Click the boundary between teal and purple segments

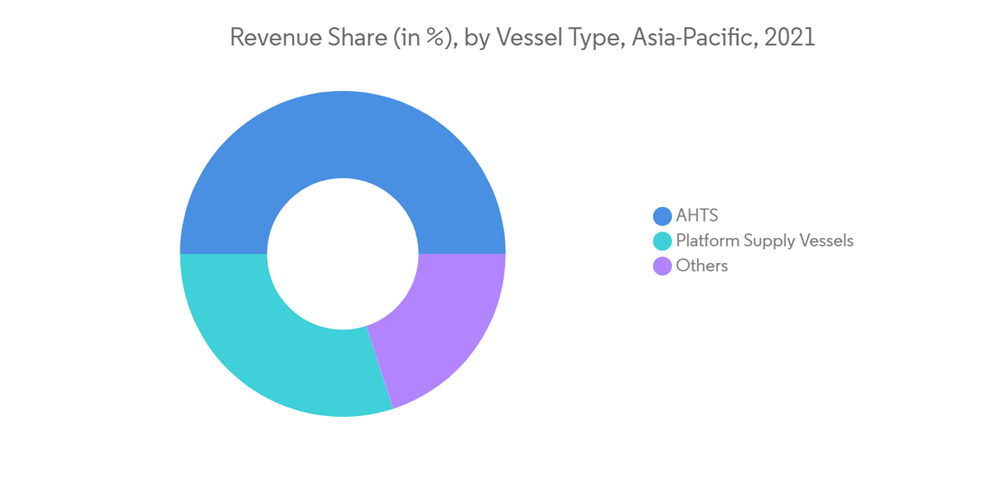(380, 367)
